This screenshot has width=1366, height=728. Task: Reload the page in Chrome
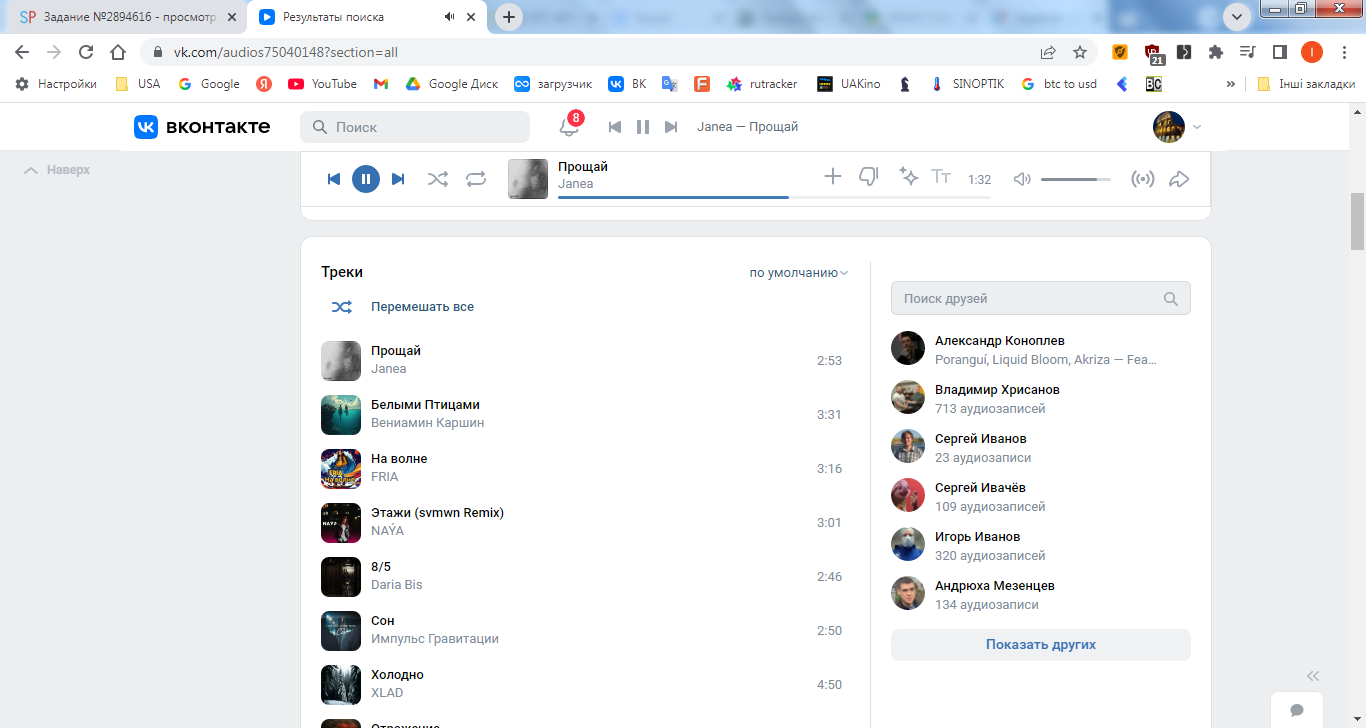(86, 52)
